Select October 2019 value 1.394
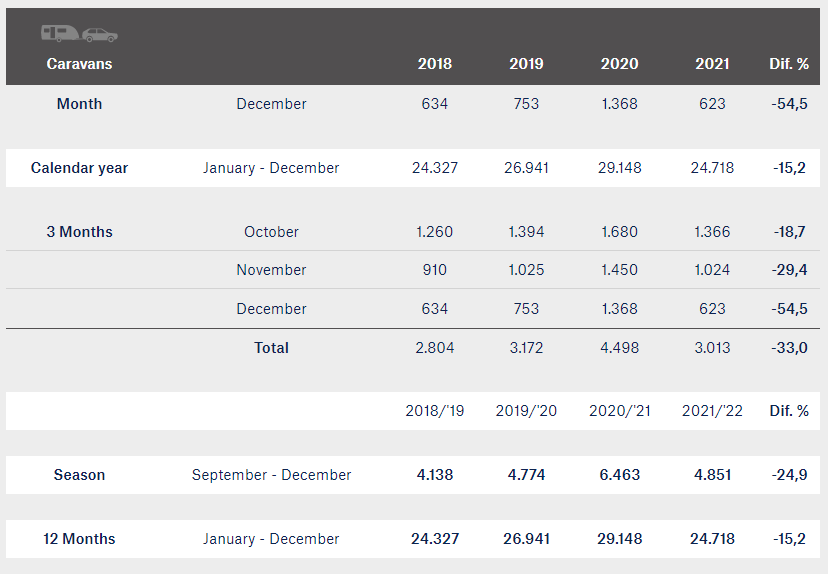 [x=526, y=232]
